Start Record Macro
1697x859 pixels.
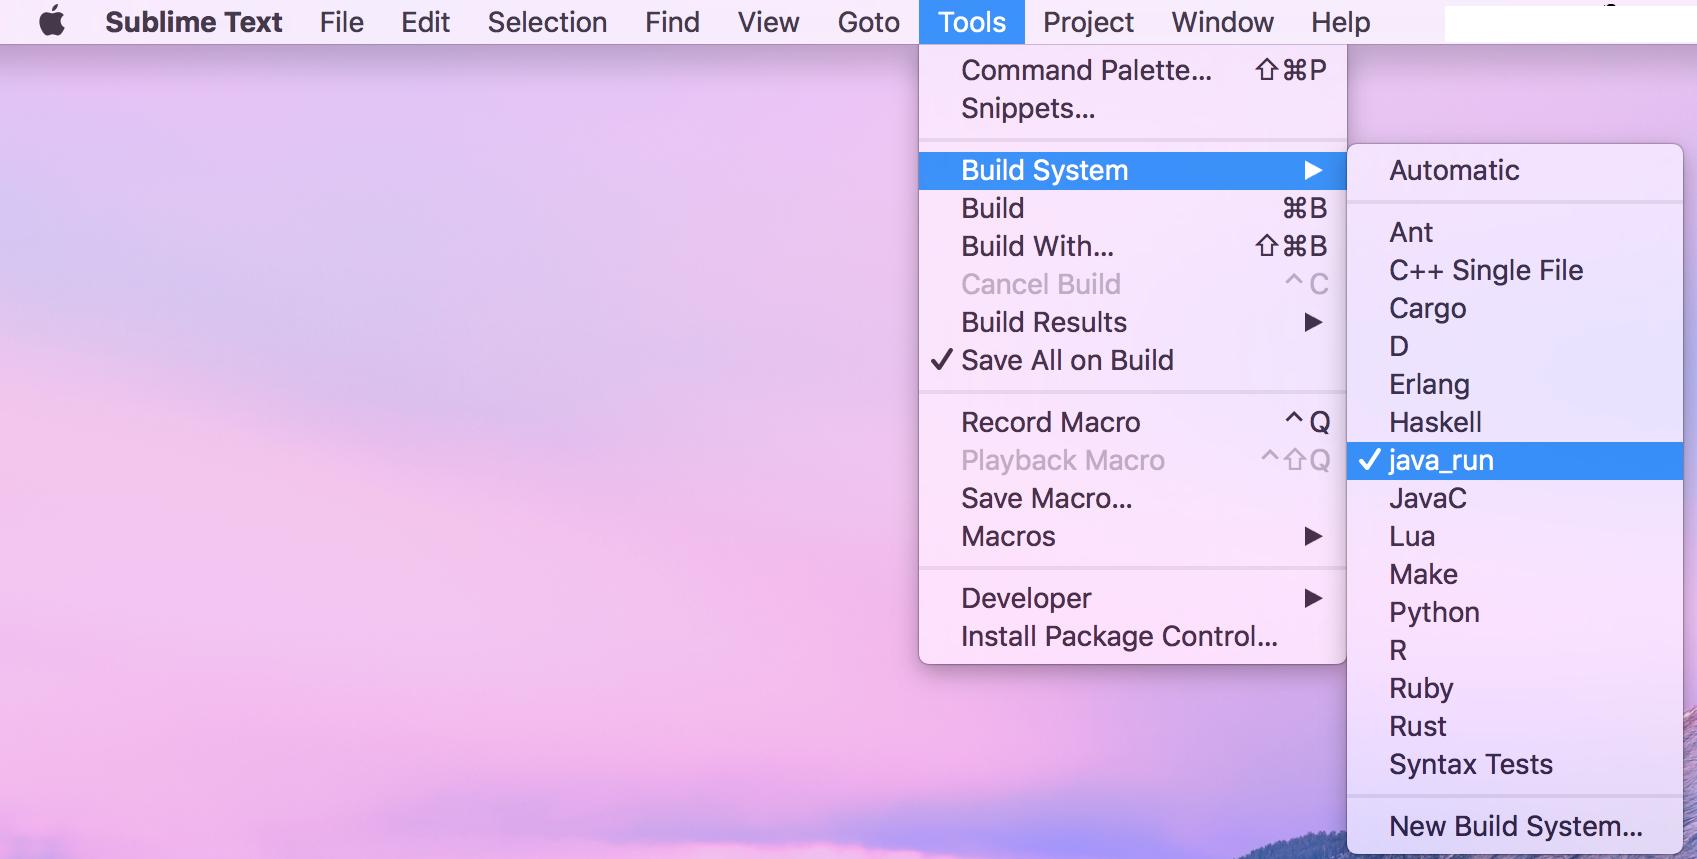pos(1050,422)
